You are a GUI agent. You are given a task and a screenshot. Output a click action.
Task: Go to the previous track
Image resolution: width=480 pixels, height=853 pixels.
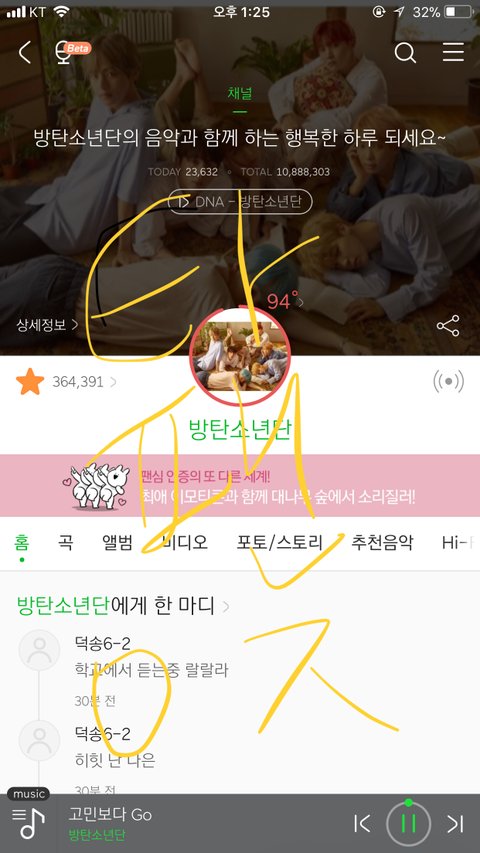pos(362,824)
